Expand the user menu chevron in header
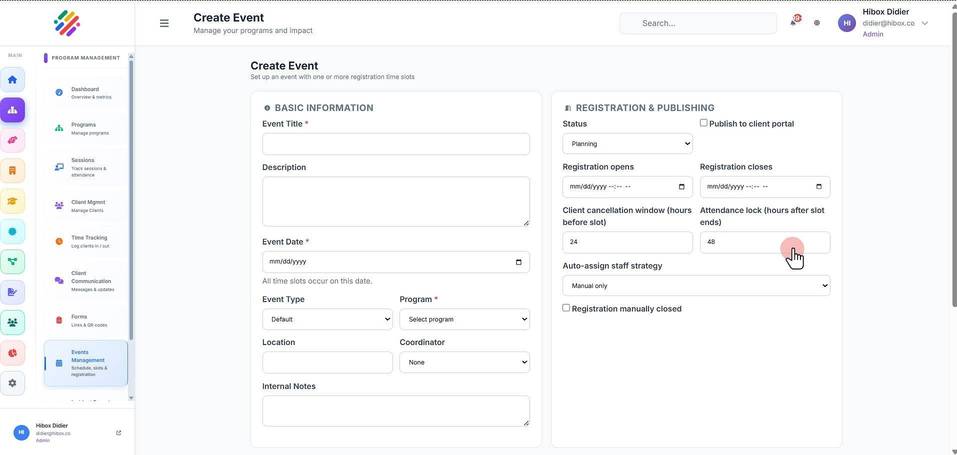957x455 pixels. [925, 23]
